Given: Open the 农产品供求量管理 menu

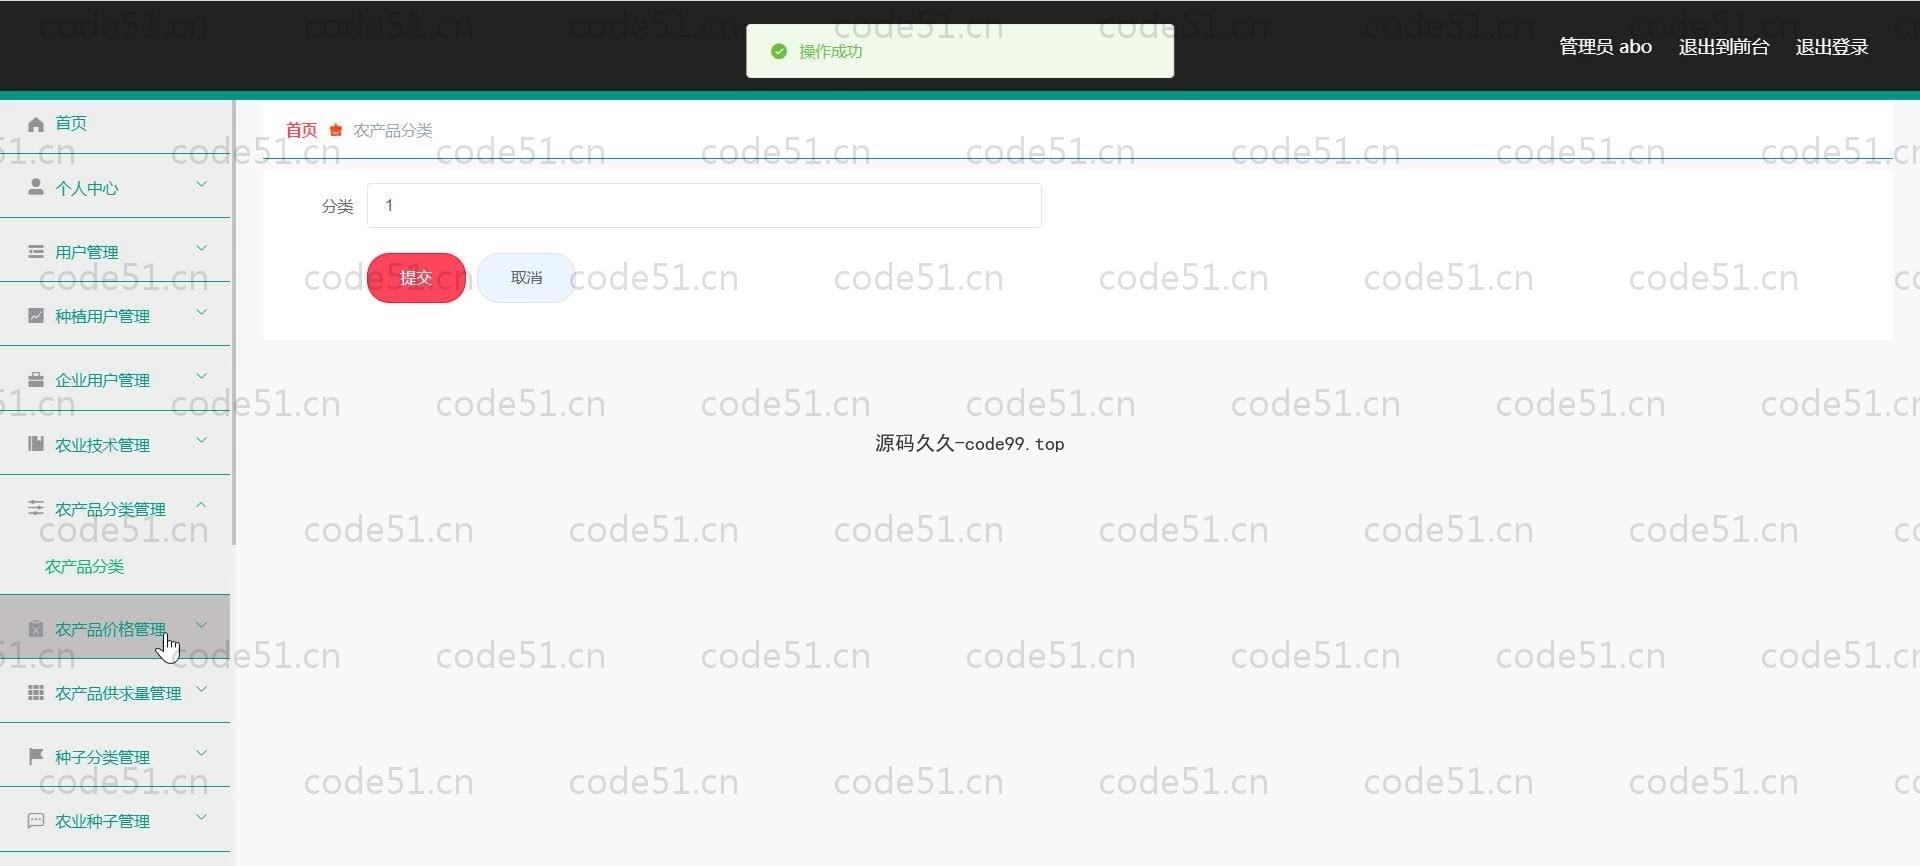Looking at the screenshot, I should click(x=115, y=692).
